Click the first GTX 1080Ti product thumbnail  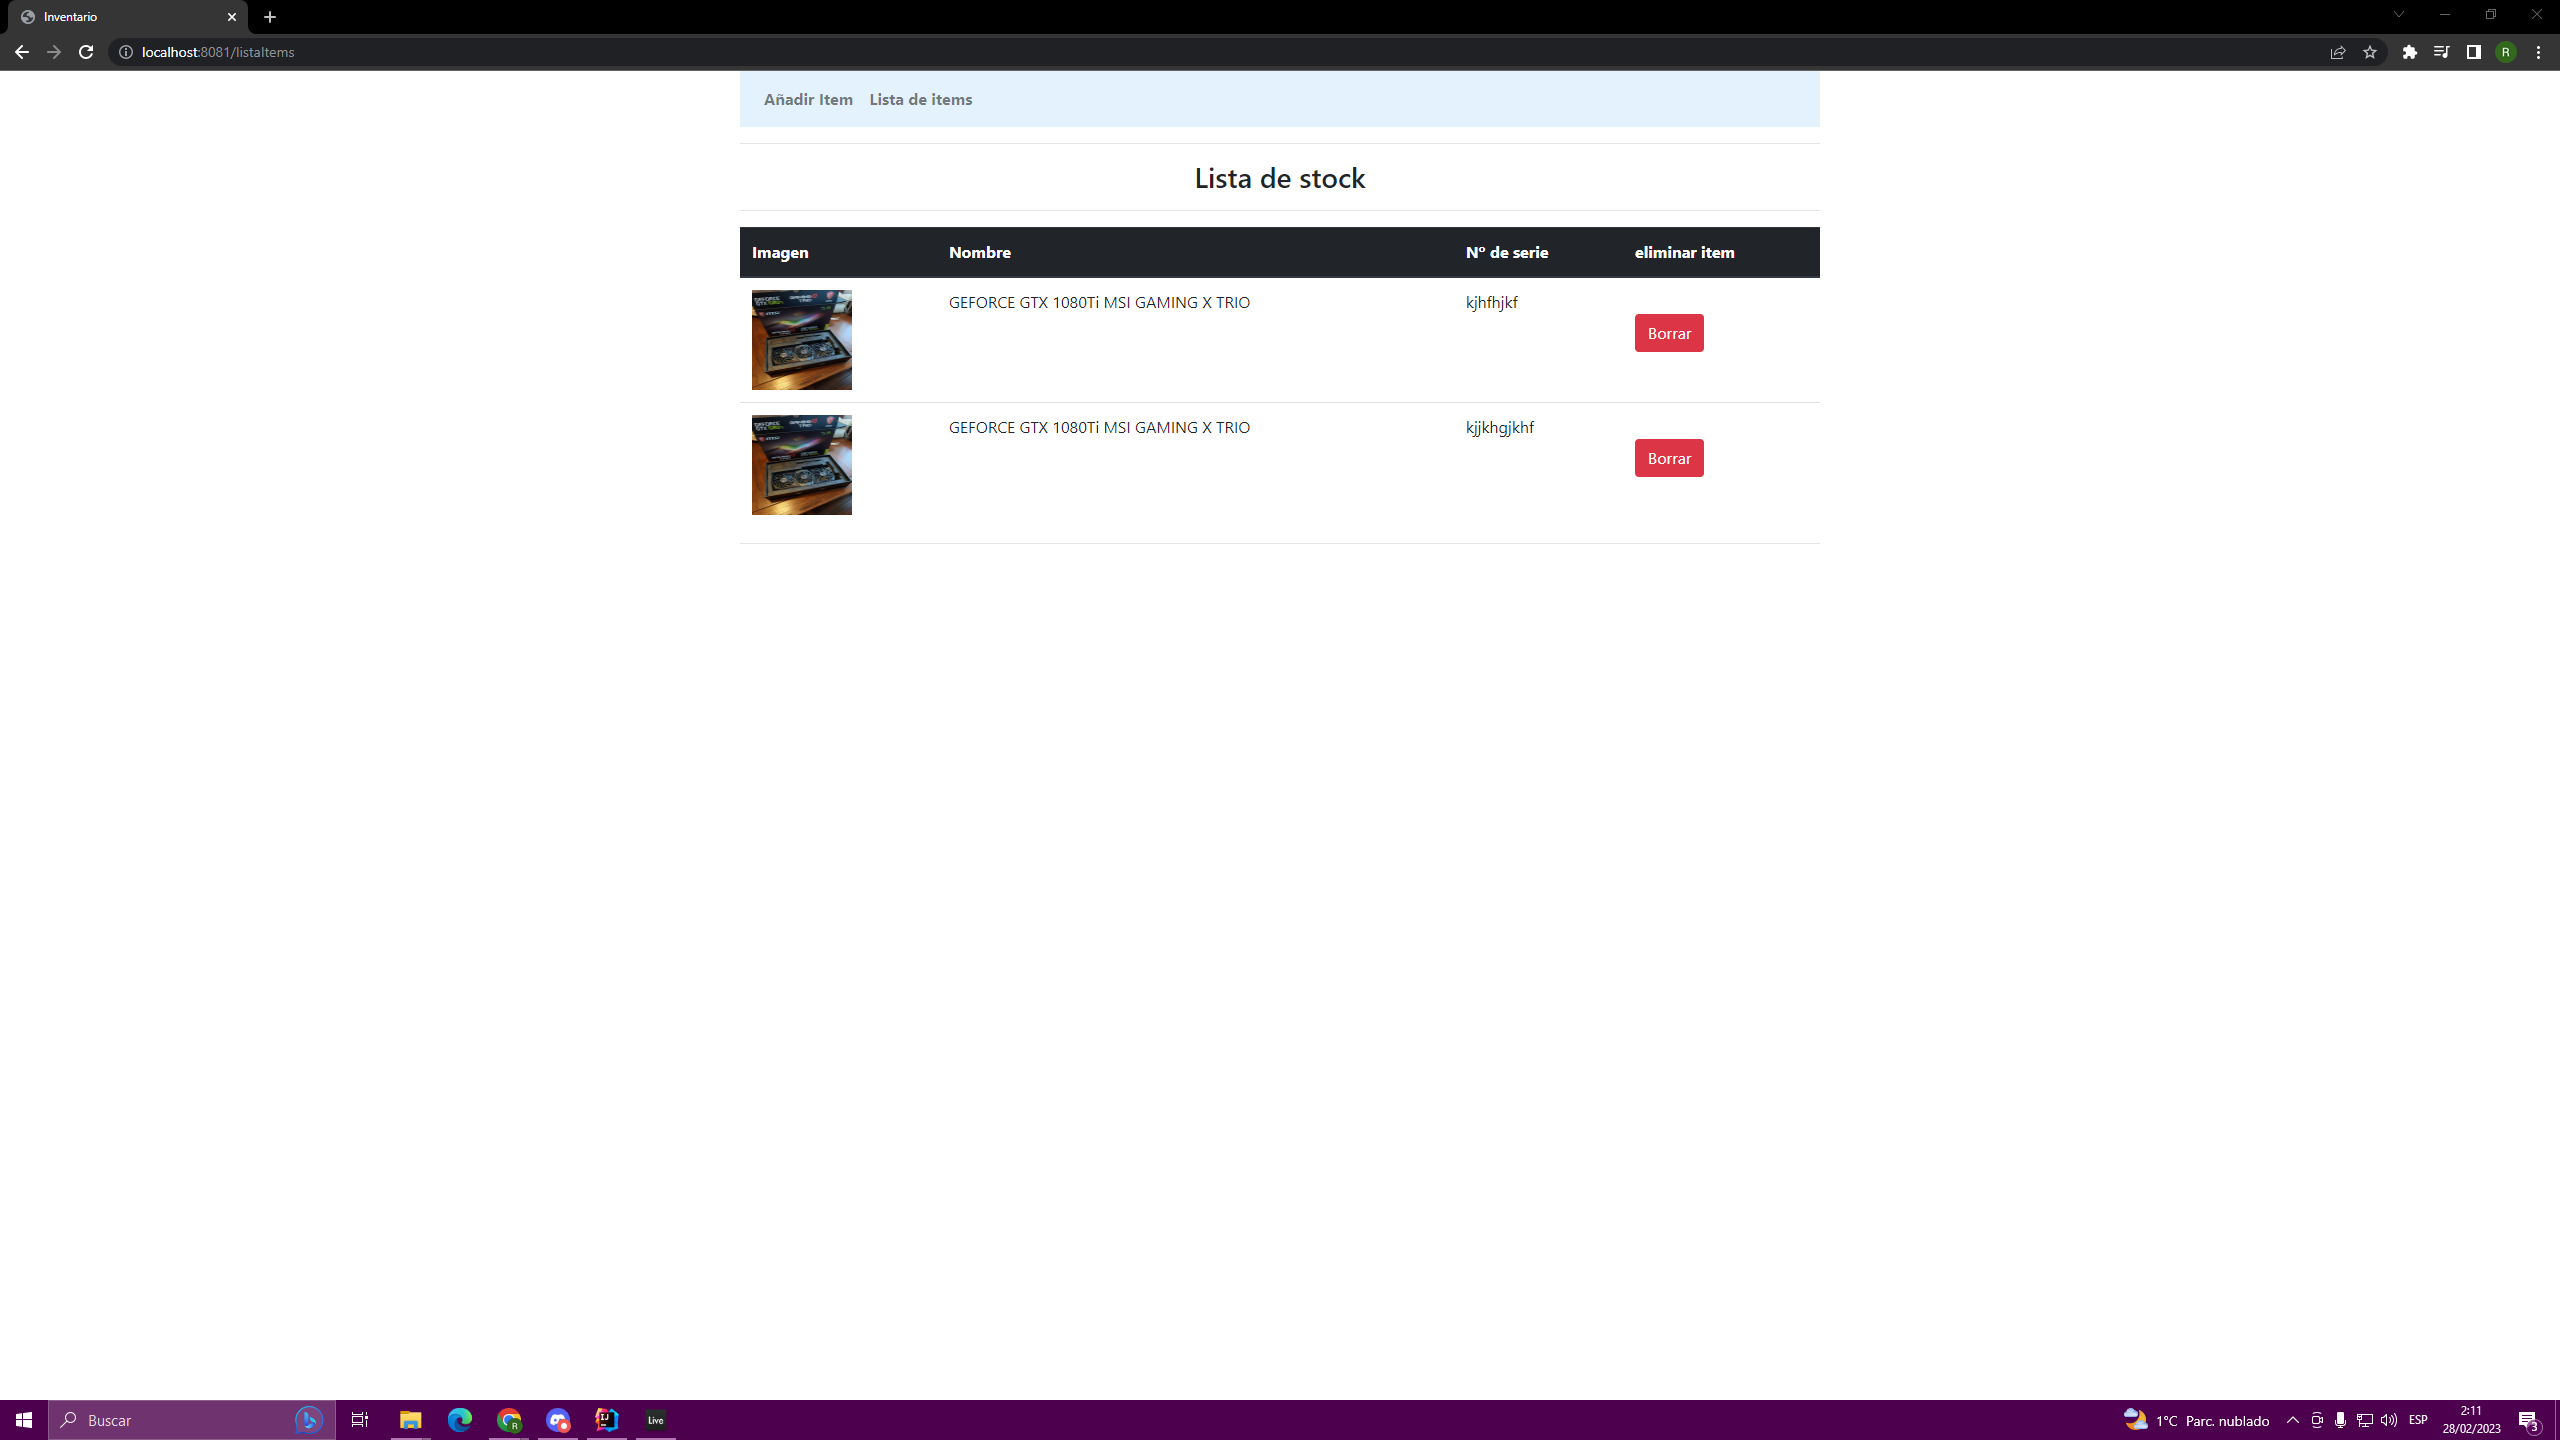(801, 340)
